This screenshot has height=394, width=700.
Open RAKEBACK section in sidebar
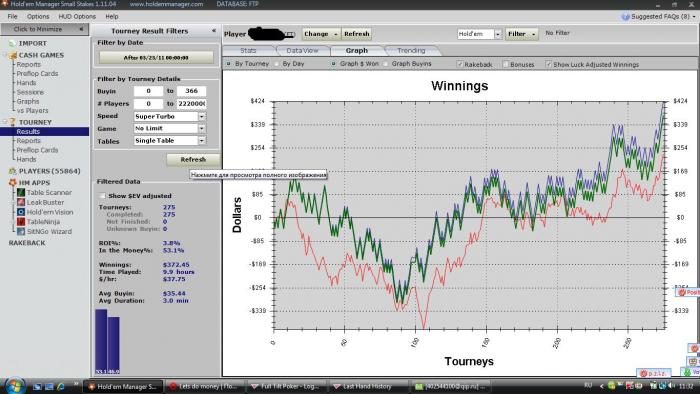click(x=27, y=243)
